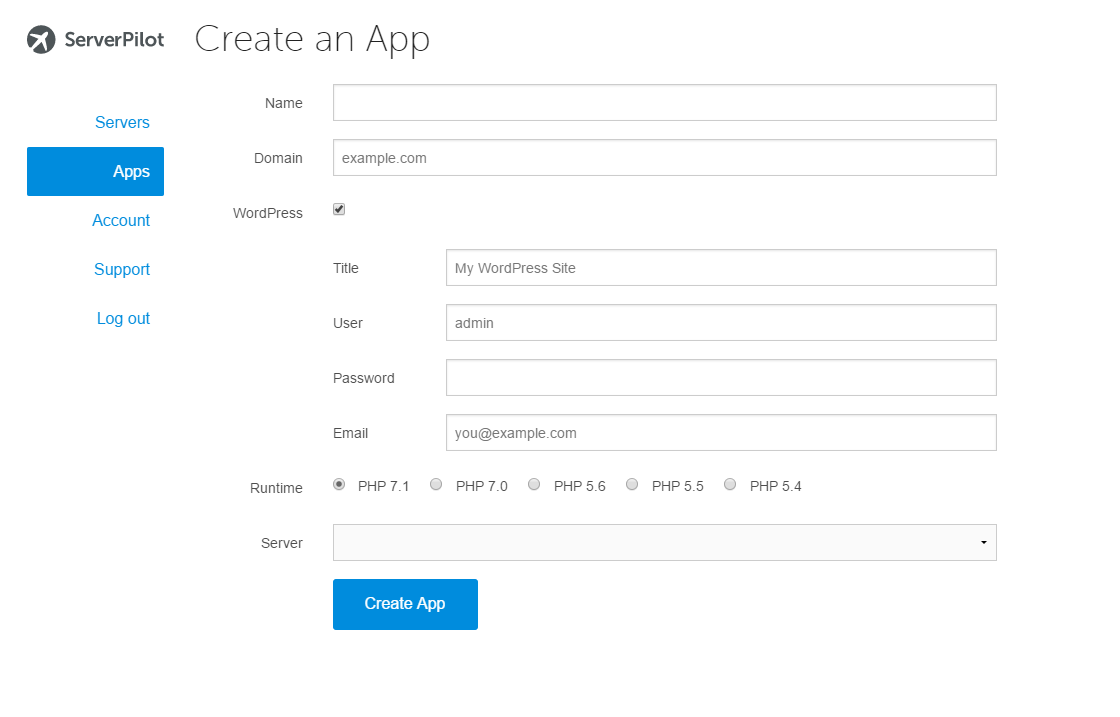Image resolution: width=1120 pixels, height=717 pixels.
Task: Select the Apps sidebar item
Action: pyautogui.click(x=131, y=171)
